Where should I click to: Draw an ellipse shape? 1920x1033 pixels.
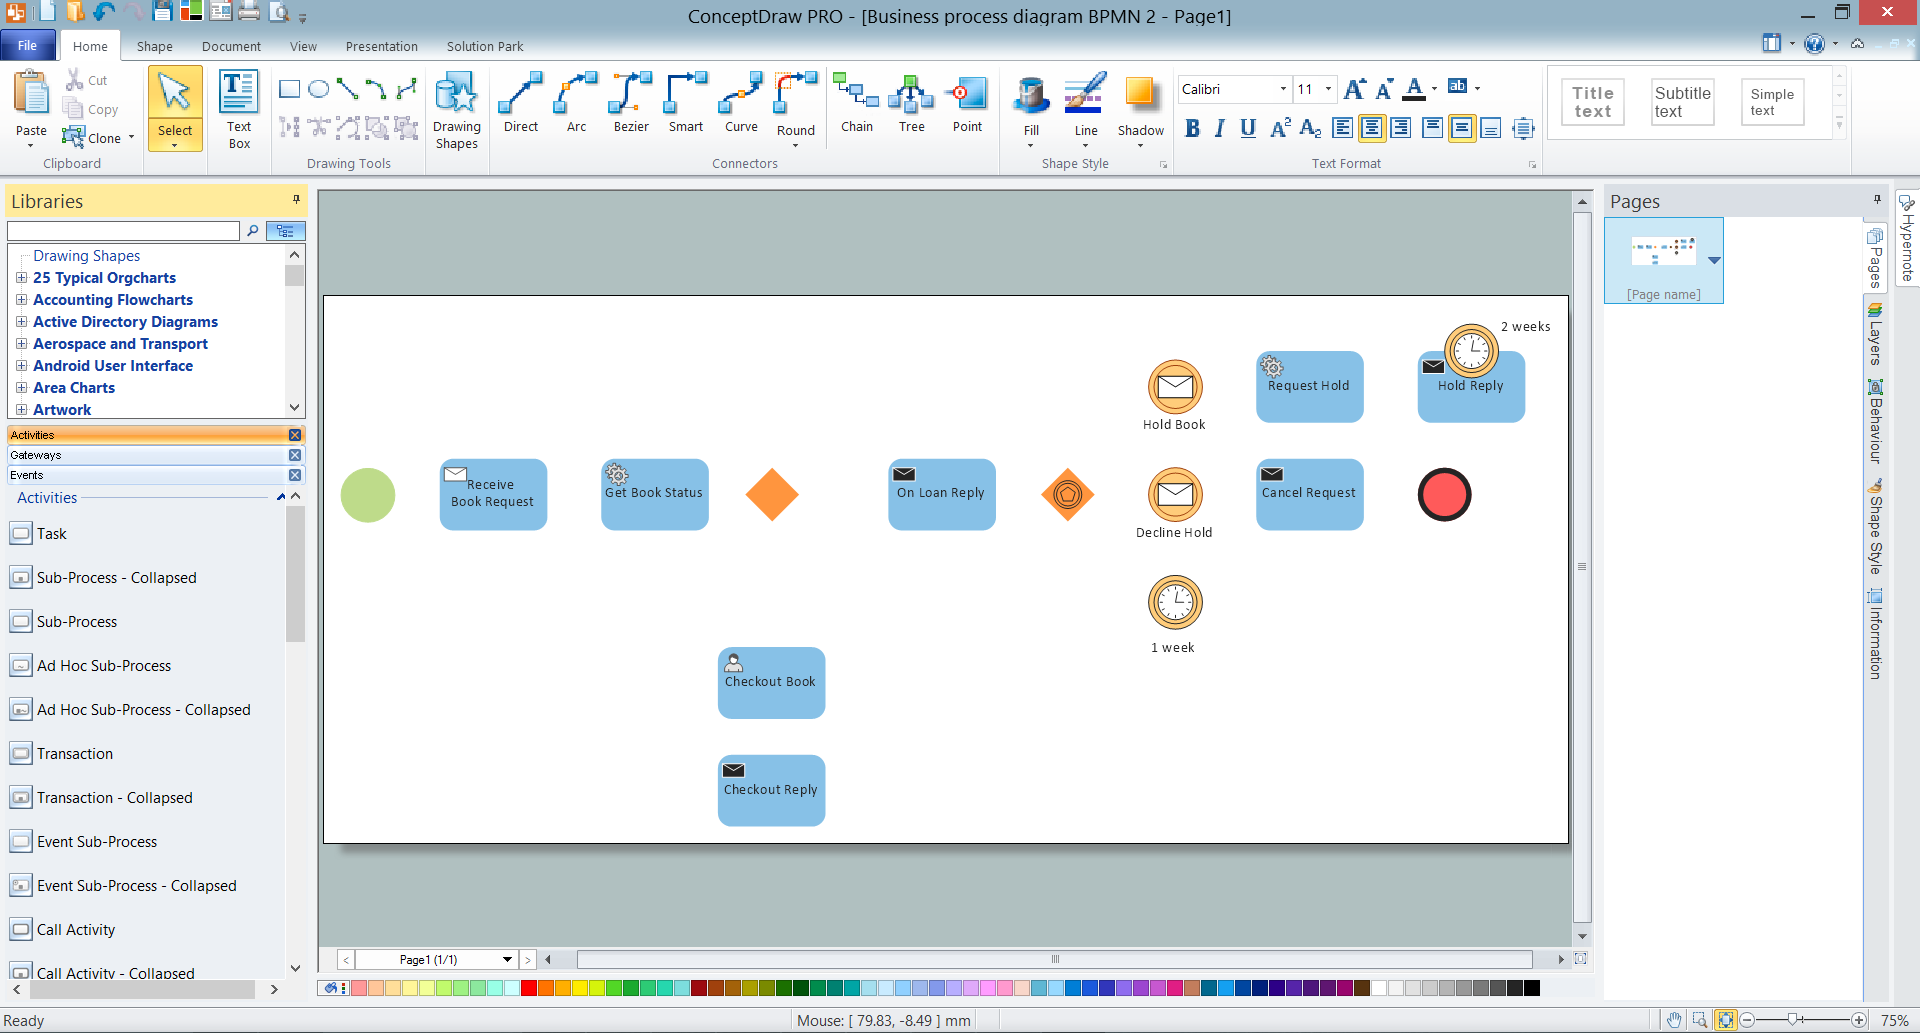[x=319, y=89]
